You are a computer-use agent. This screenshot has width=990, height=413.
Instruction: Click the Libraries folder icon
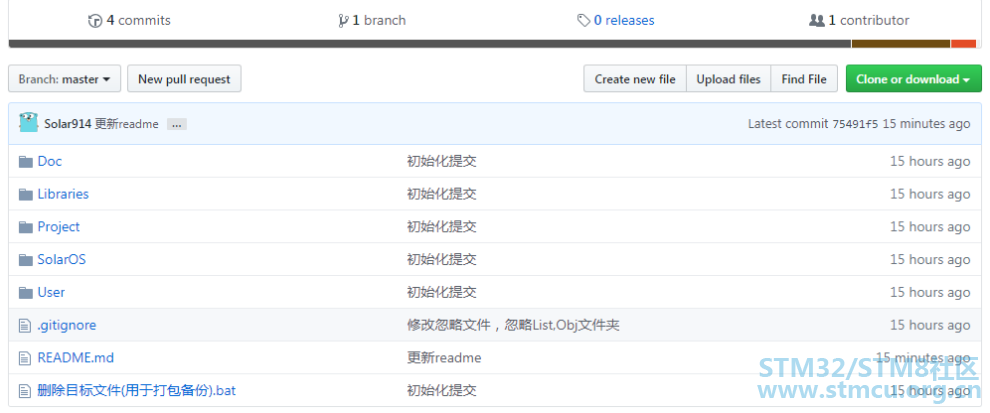25,195
